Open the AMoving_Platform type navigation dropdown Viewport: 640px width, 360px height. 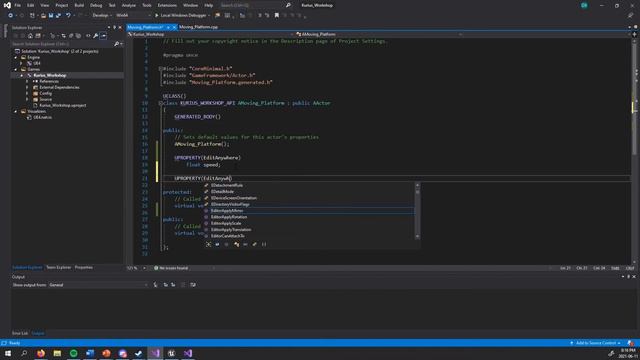[x=380, y=34]
